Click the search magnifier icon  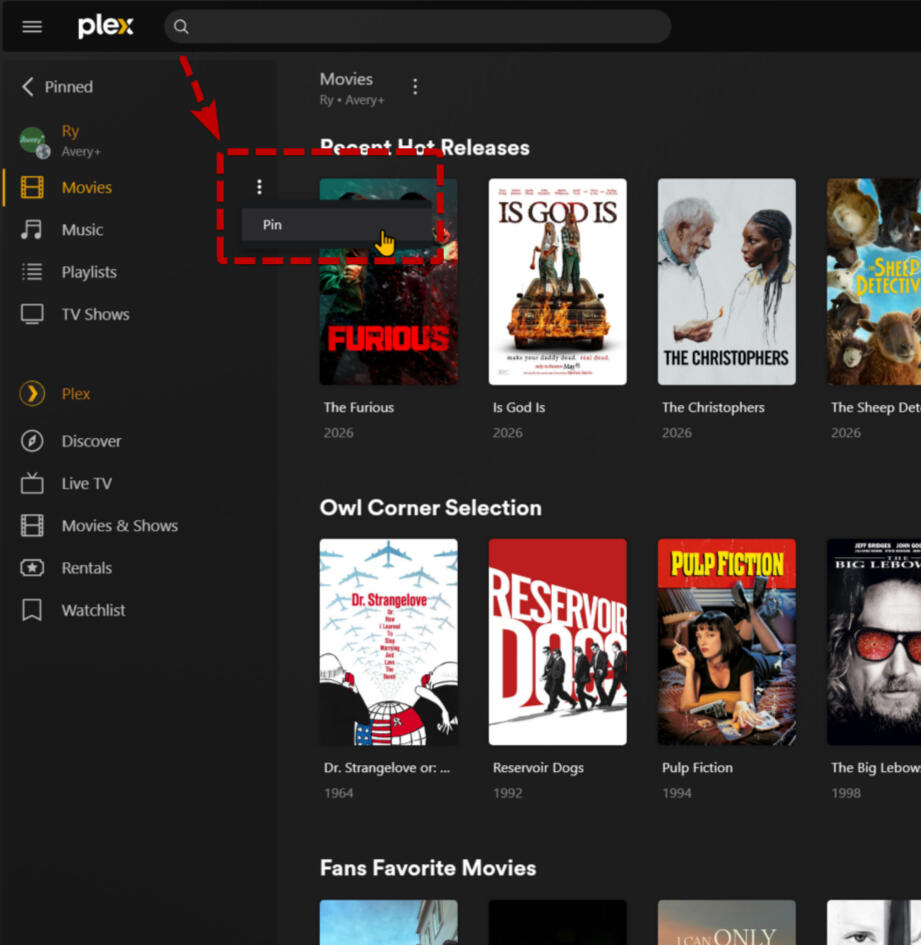coord(181,27)
